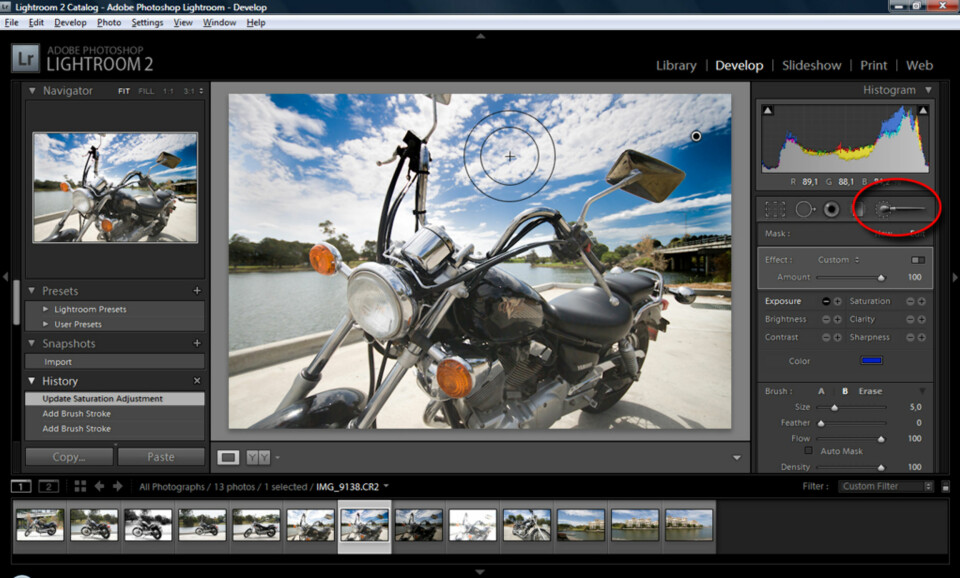Viewport: 960px width, 578px height.
Task: Switch to Loupe view icon in toolbar
Action: (228, 457)
